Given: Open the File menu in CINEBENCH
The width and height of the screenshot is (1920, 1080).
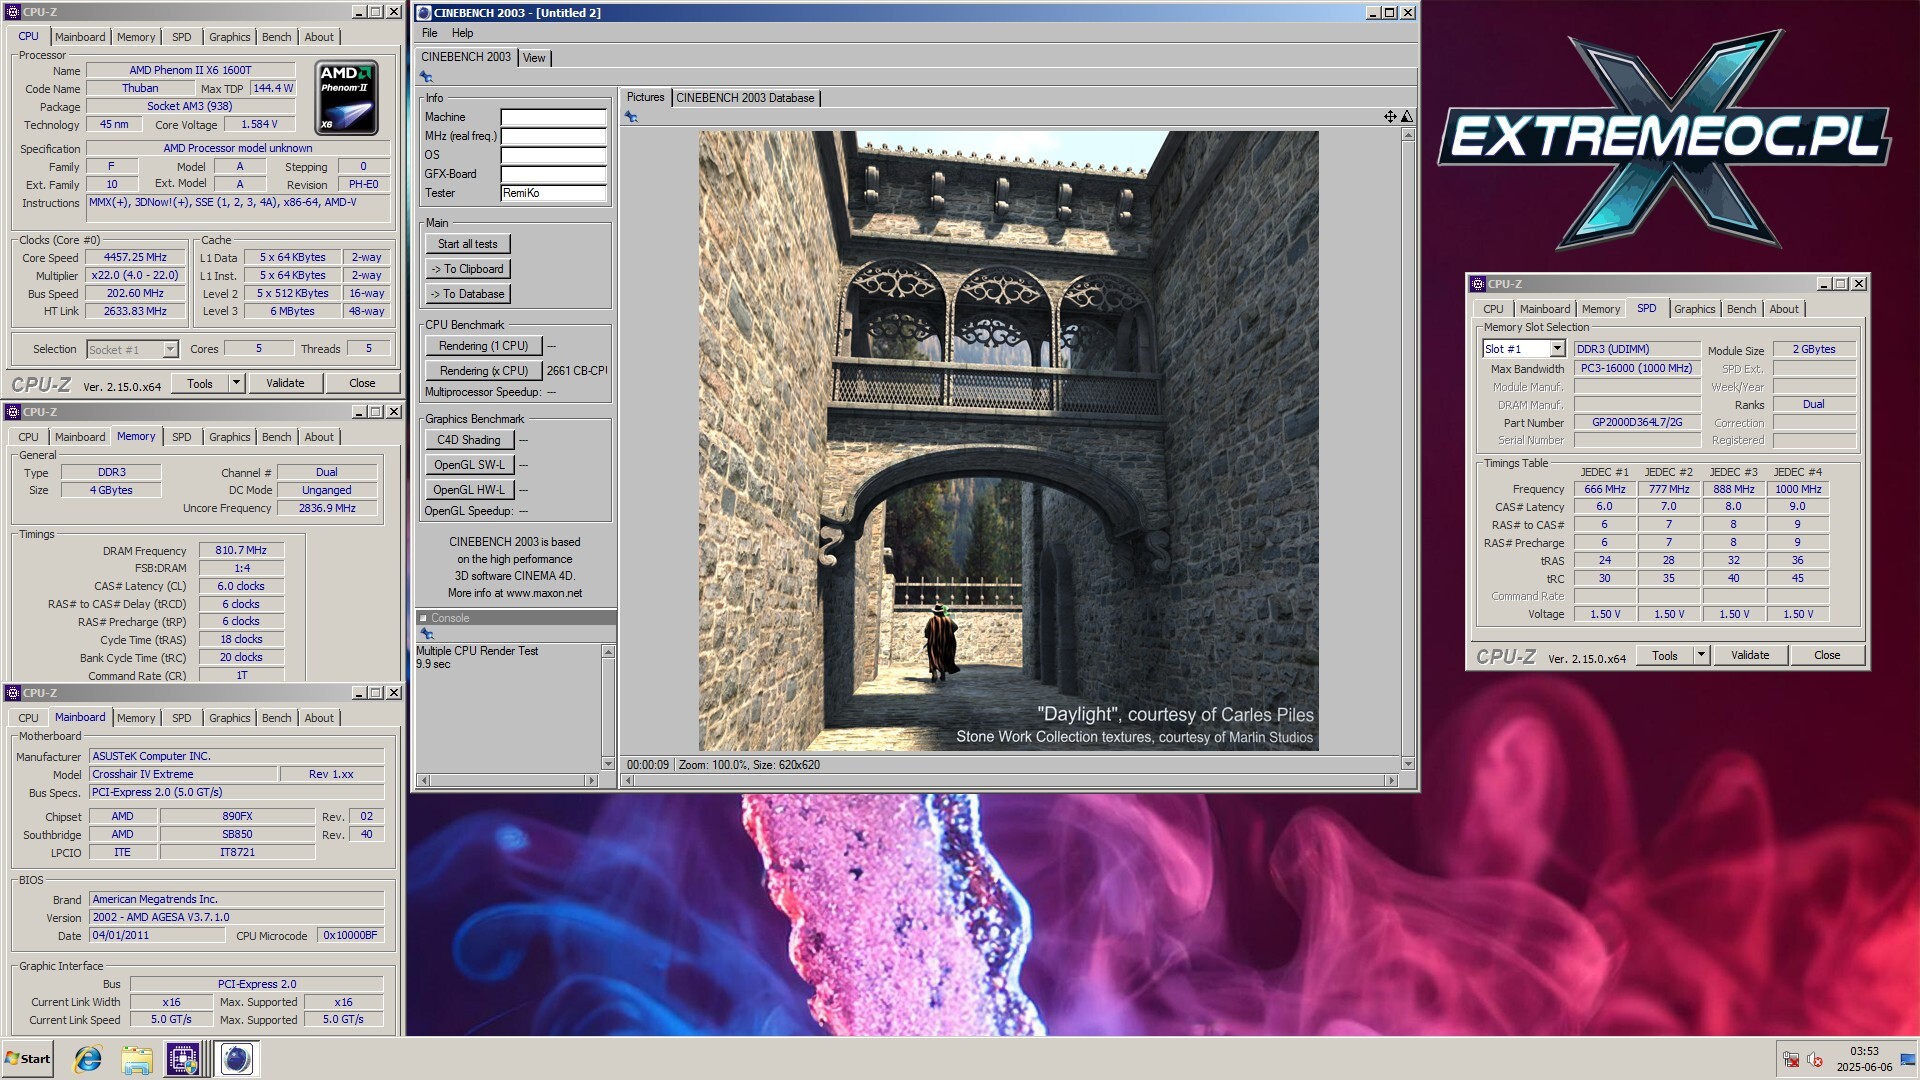Looking at the screenshot, I should [x=429, y=33].
